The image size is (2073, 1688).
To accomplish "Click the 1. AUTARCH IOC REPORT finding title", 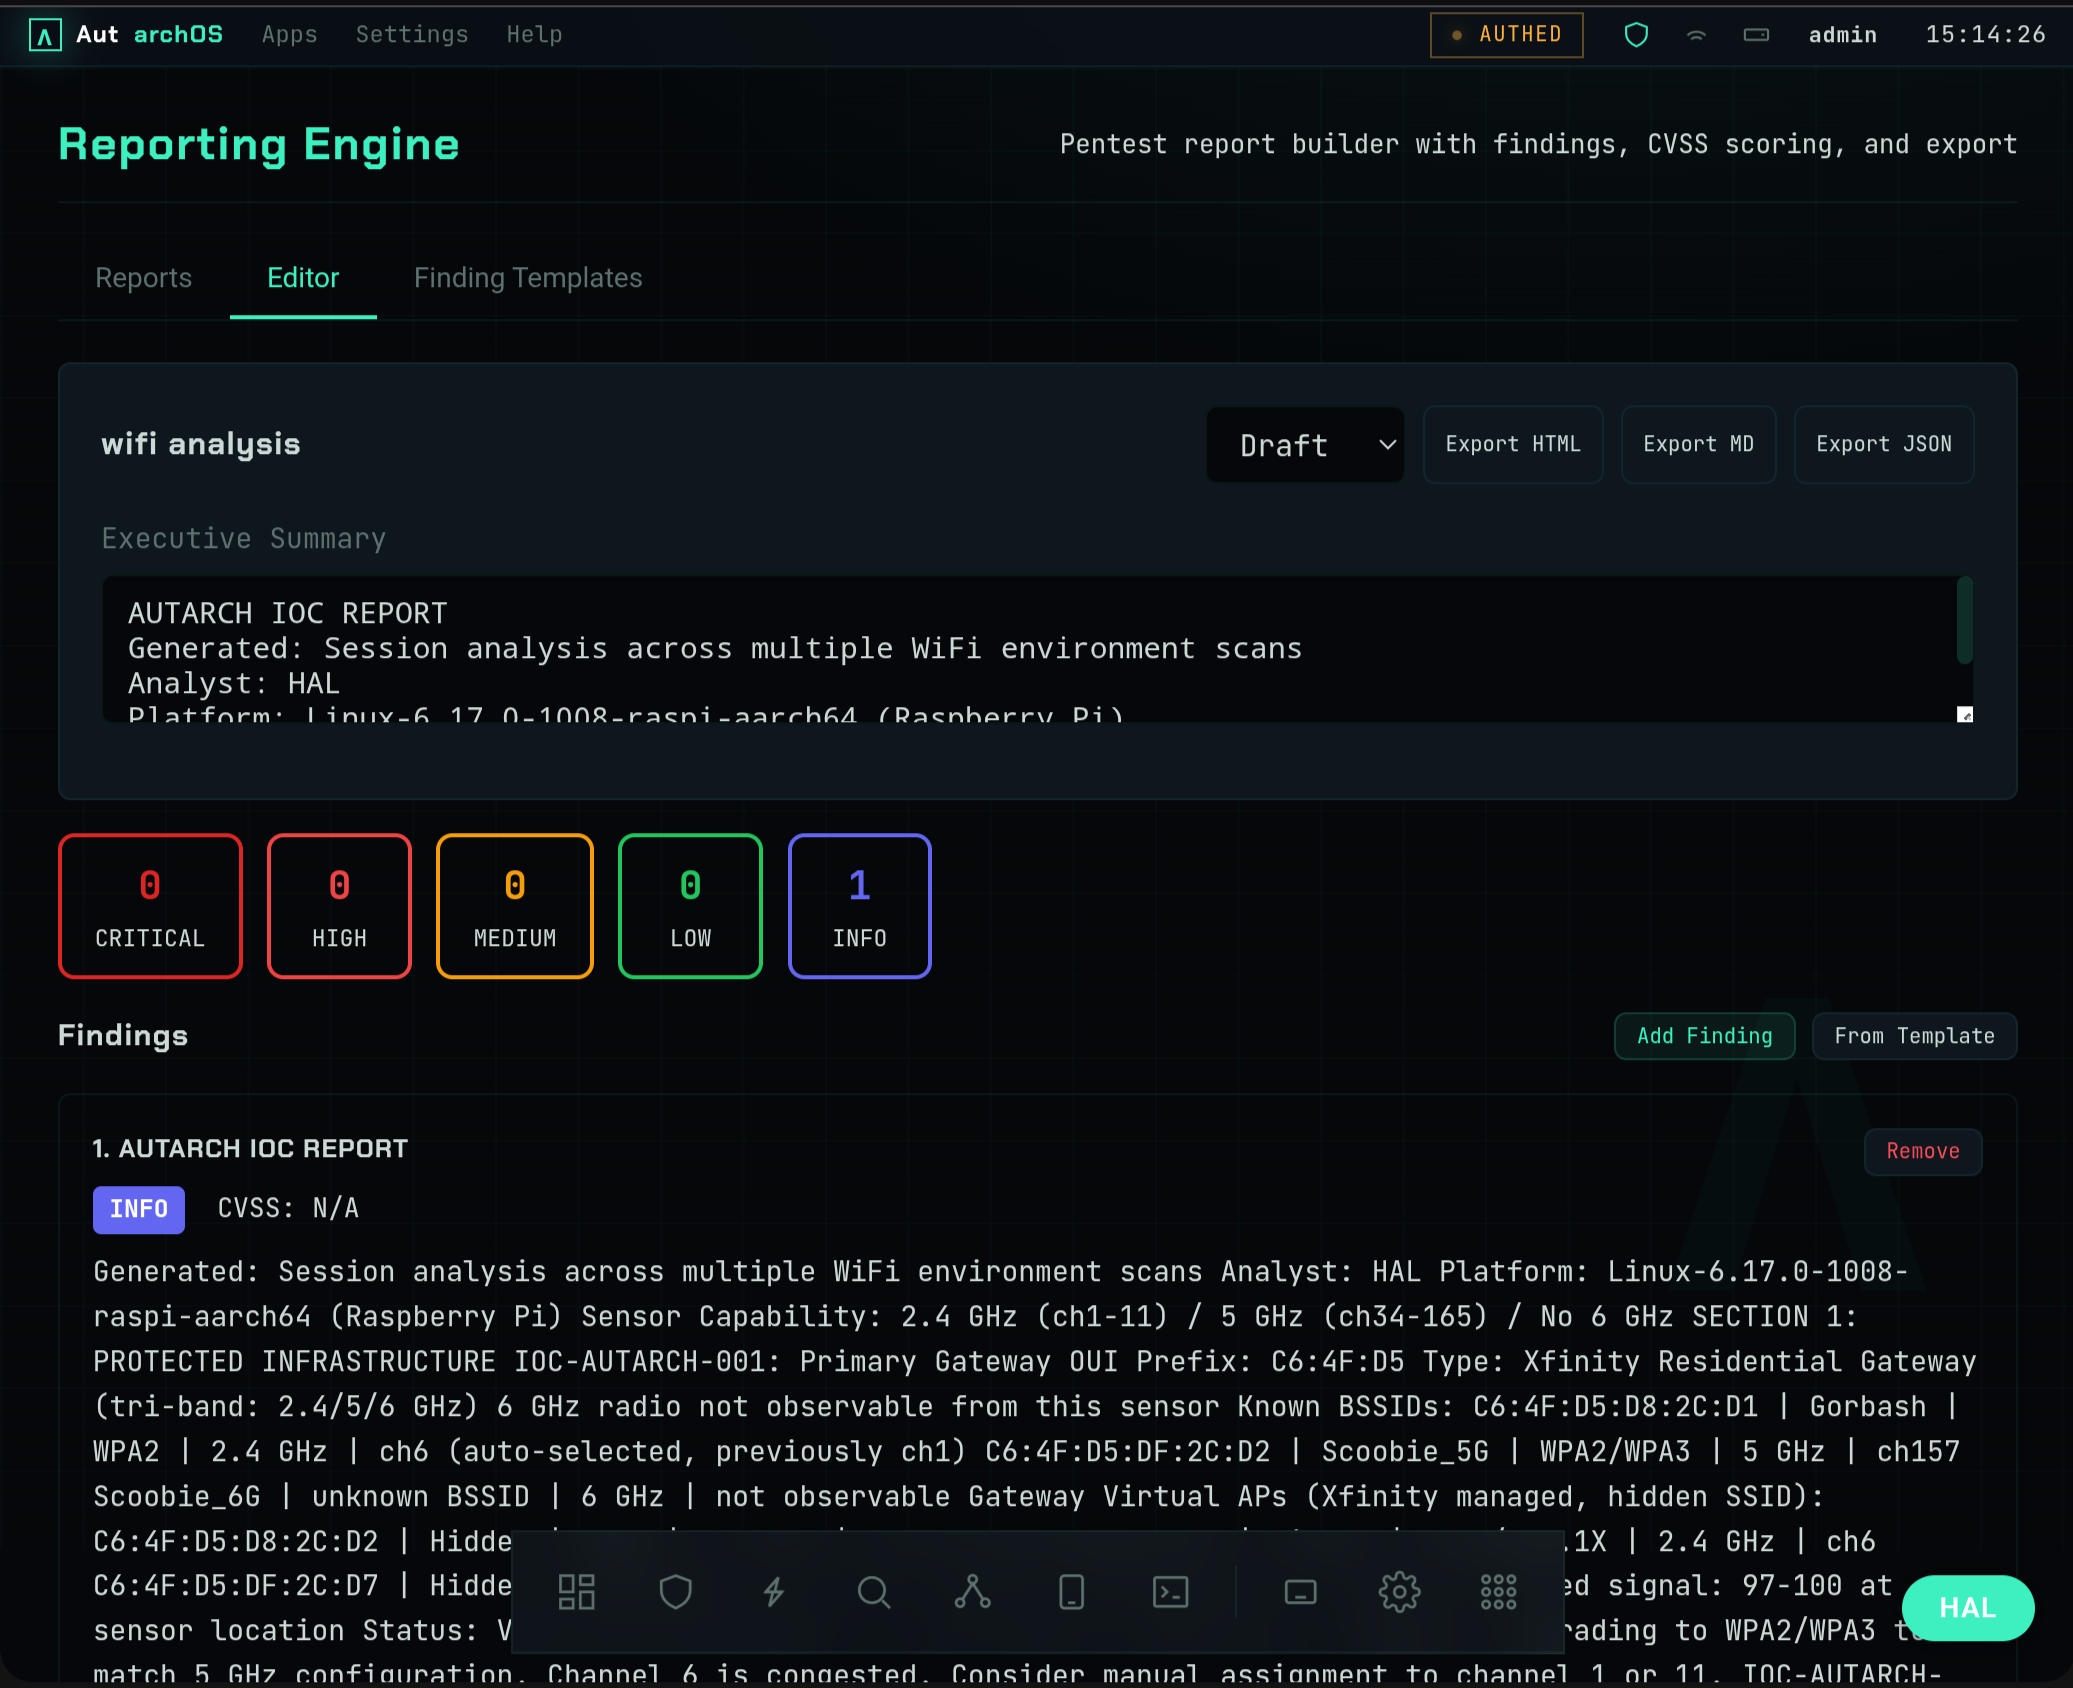I will [x=250, y=1149].
